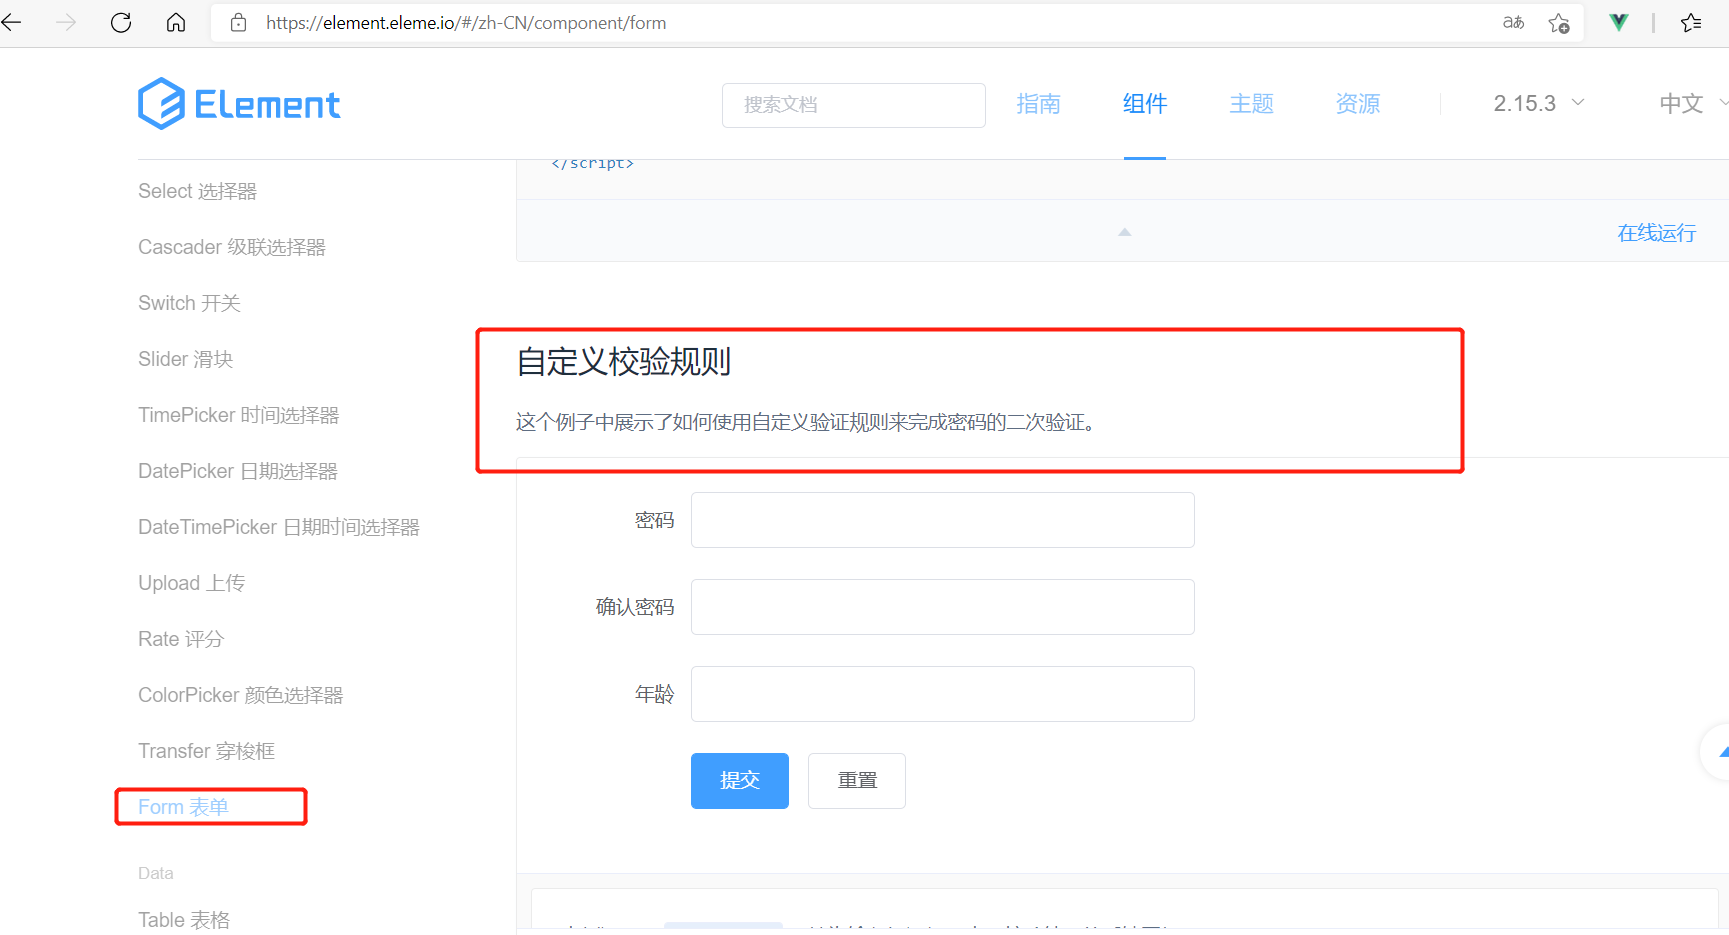Open Select 选择器 in sidebar
The width and height of the screenshot is (1729, 935).
[197, 191]
